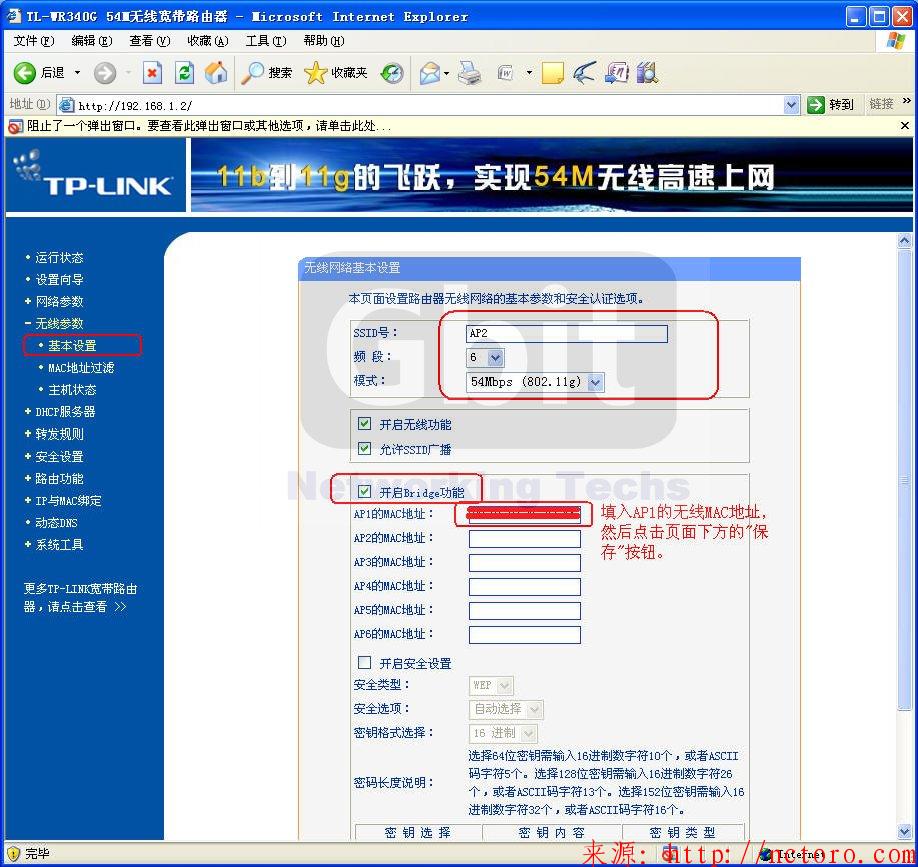Viewport: 918px width, 867px height.
Task: Open 动态DNS in sidebar
Action: coord(56,523)
